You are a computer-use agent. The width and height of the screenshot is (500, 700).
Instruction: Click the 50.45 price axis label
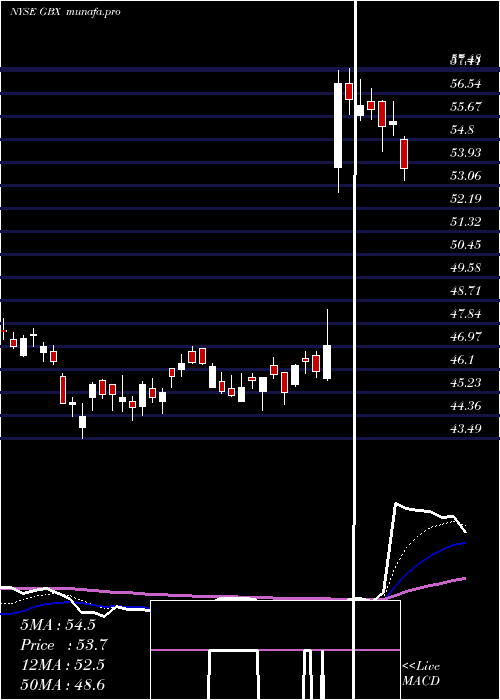(466, 245)
